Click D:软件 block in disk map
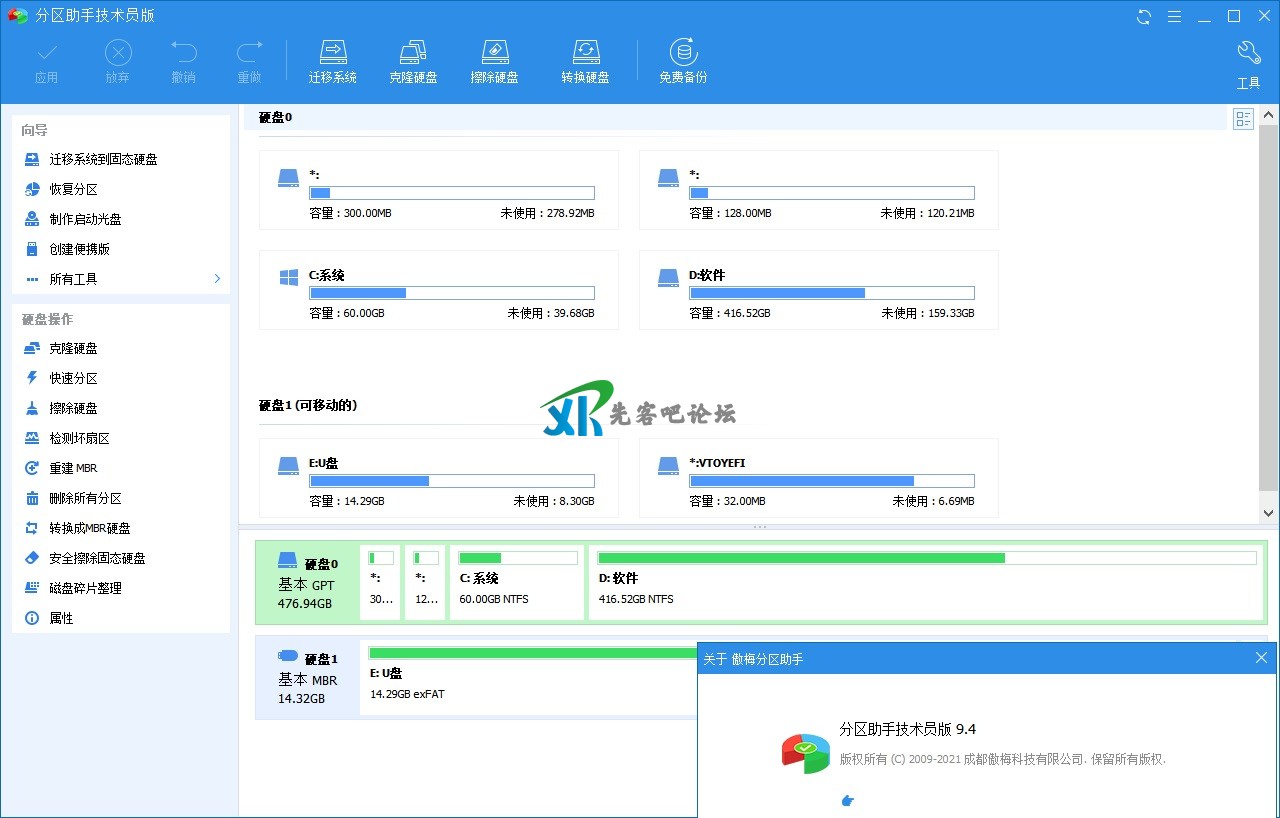Image resolution: width=1280 pixels, height=818 pixels. click(x=926, y=580)
